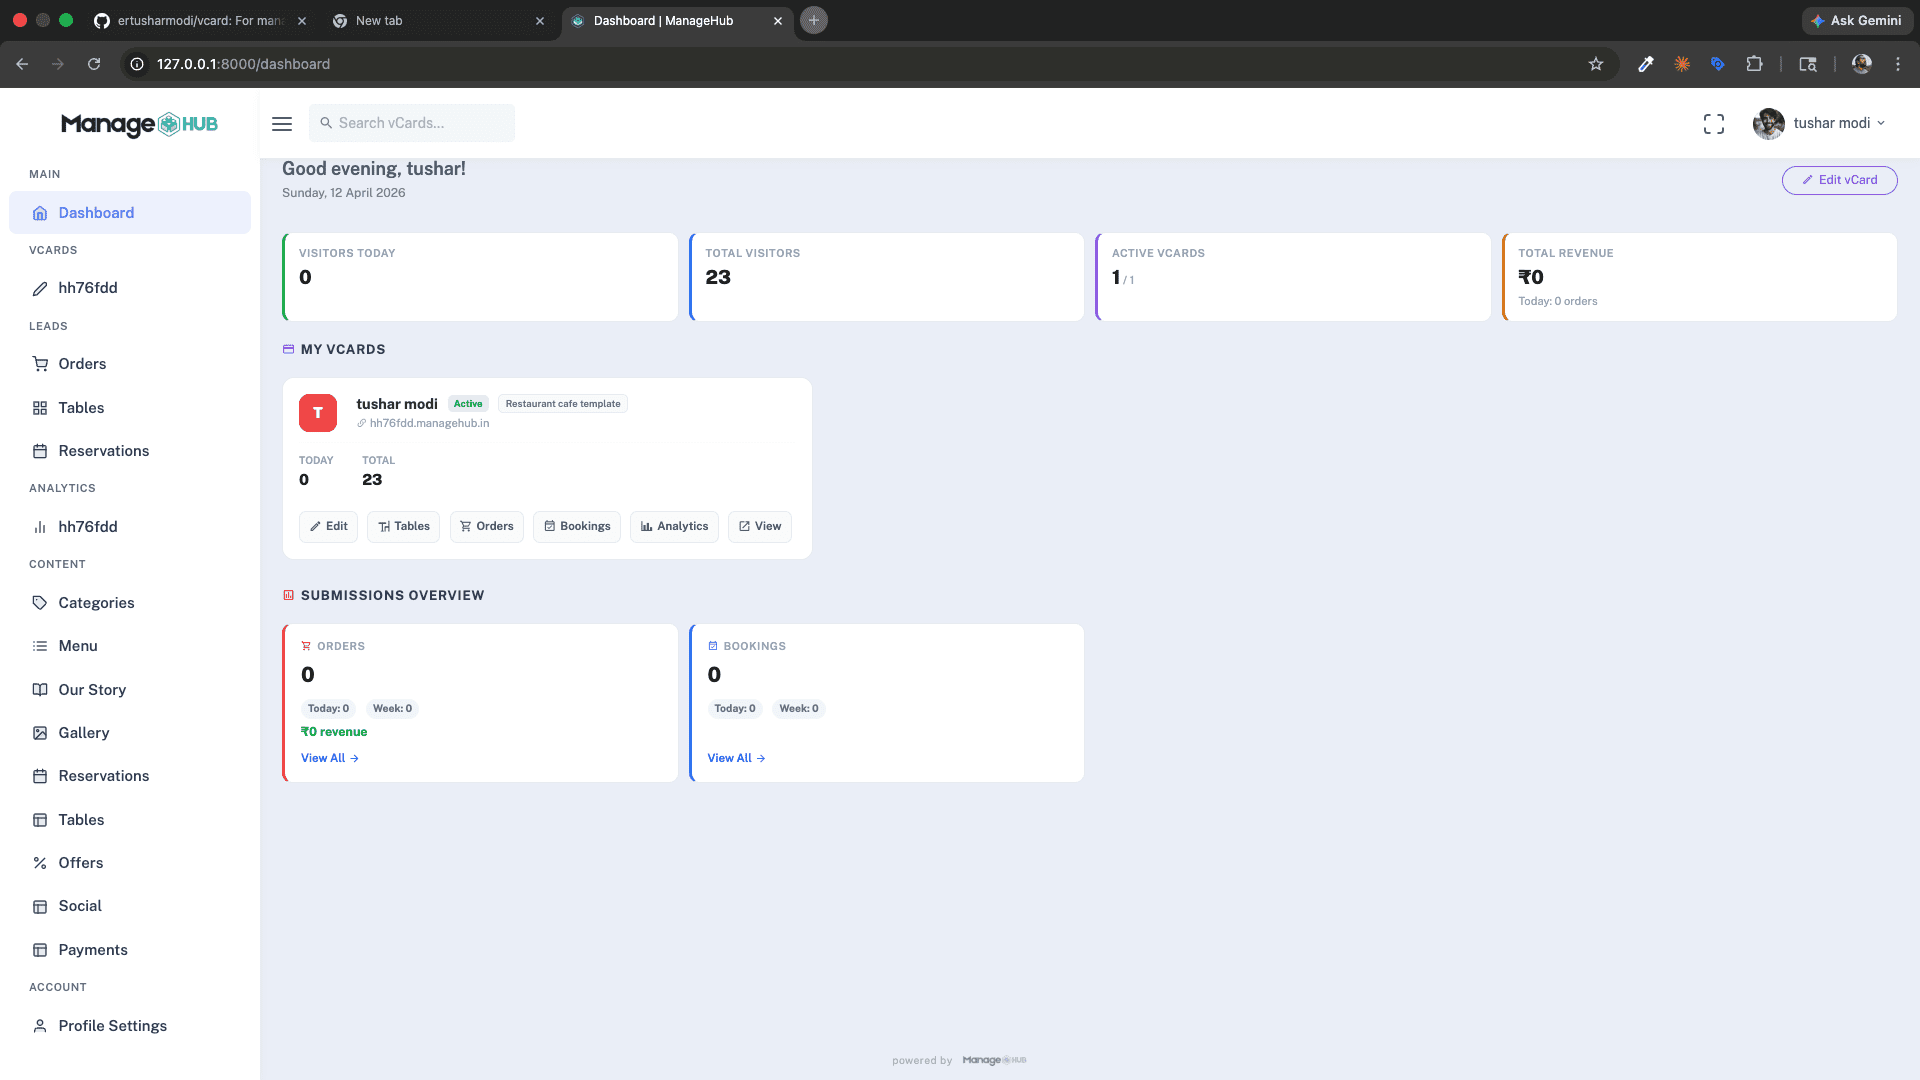Click the Restaurant cafe template tag

pyautogui.click(x=563, y=404)
